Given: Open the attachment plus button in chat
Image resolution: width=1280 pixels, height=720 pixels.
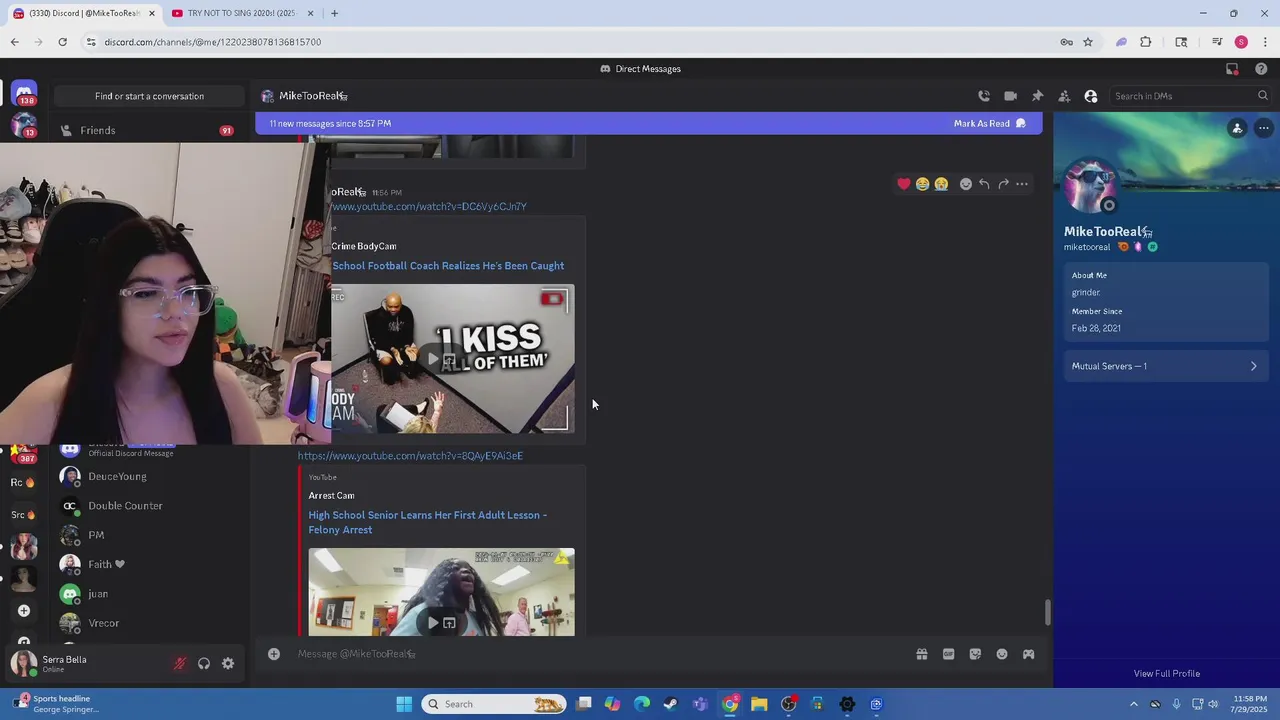Looking at the screenshot, I should pyautogui.click(x=273, y=654).
